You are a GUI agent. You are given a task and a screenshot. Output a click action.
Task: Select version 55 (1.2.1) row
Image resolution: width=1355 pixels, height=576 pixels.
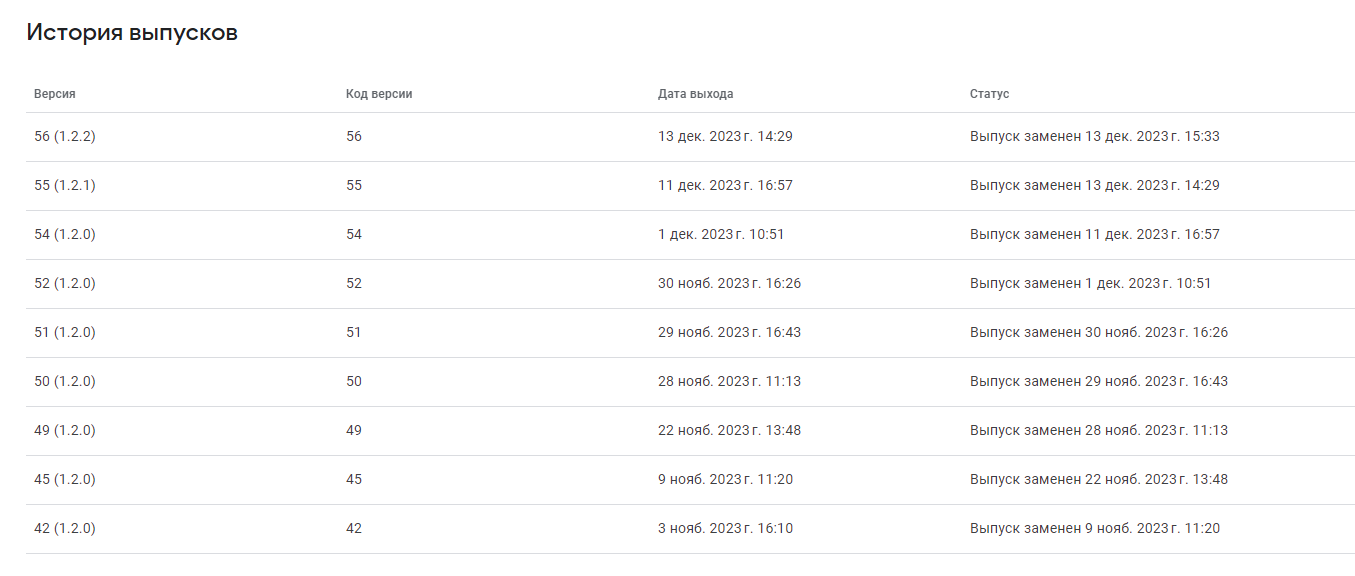click(x=690, y=186)
